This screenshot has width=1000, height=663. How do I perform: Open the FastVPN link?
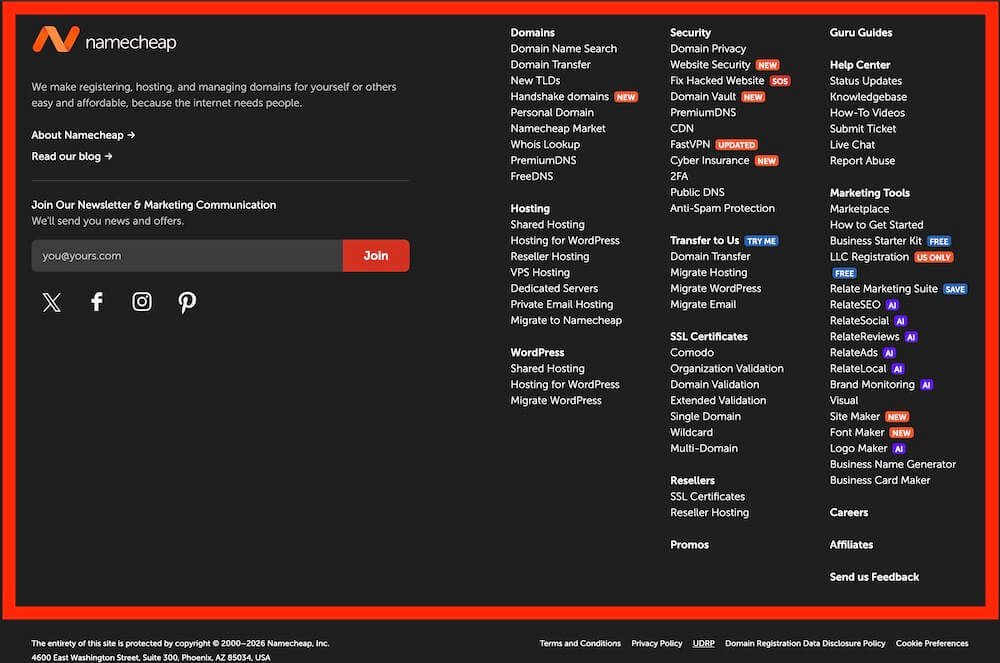click(690, 145)
